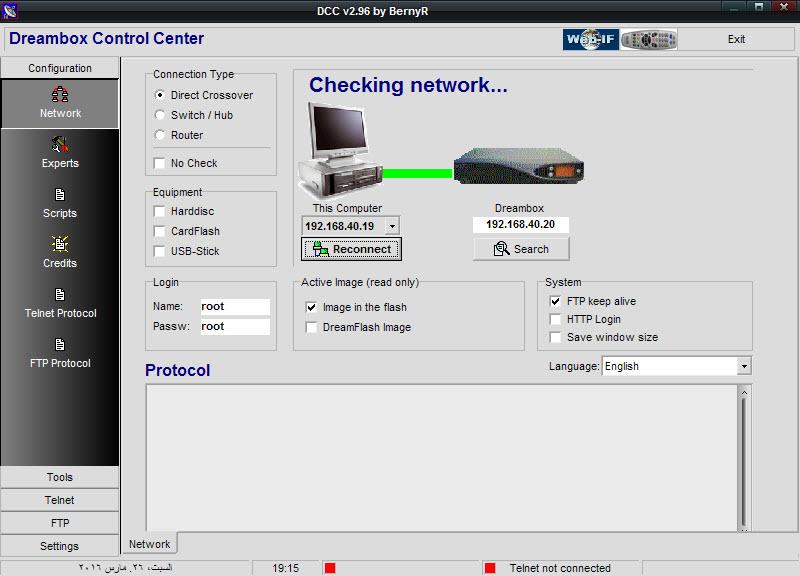
Task: Open the Telnet sidebar group
Action: coord(60,500)
